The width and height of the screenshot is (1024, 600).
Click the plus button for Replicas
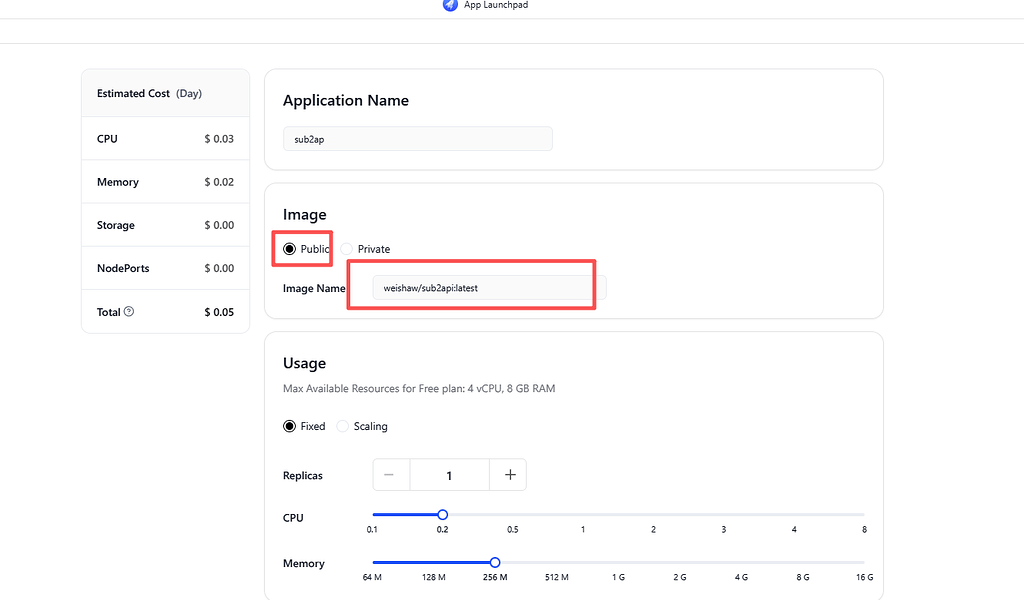coord(510,475)
